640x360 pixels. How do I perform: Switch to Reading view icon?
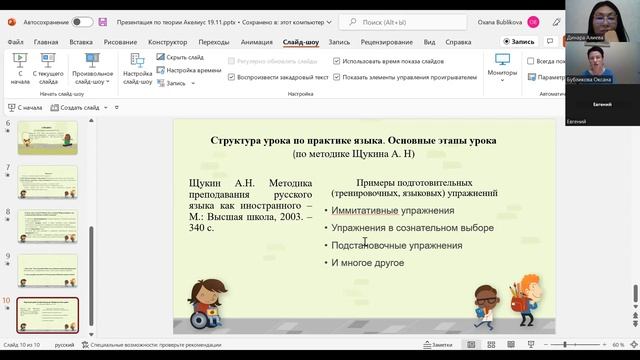[511, 345]
